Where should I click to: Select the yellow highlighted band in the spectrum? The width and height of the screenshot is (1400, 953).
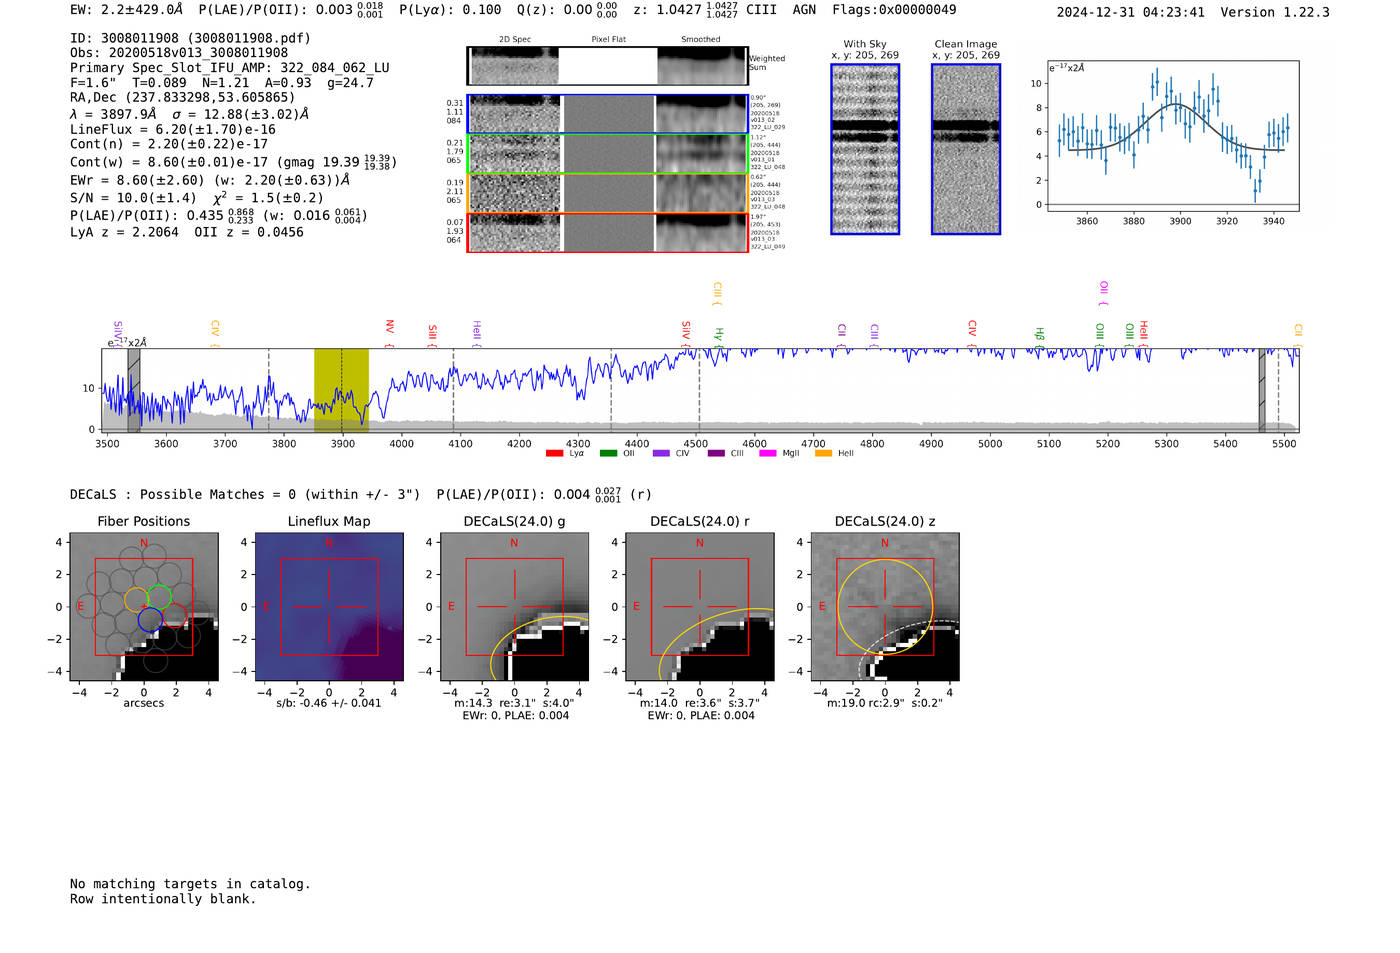tap(341, 390)
